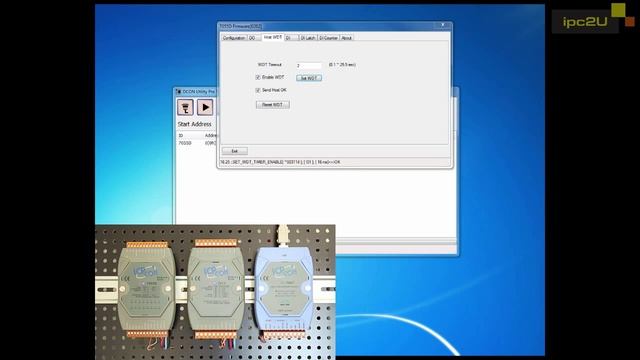This screenshot has height=360, width=640.
Task: Click the Set WDT button
Action: [x=309, y=78]
